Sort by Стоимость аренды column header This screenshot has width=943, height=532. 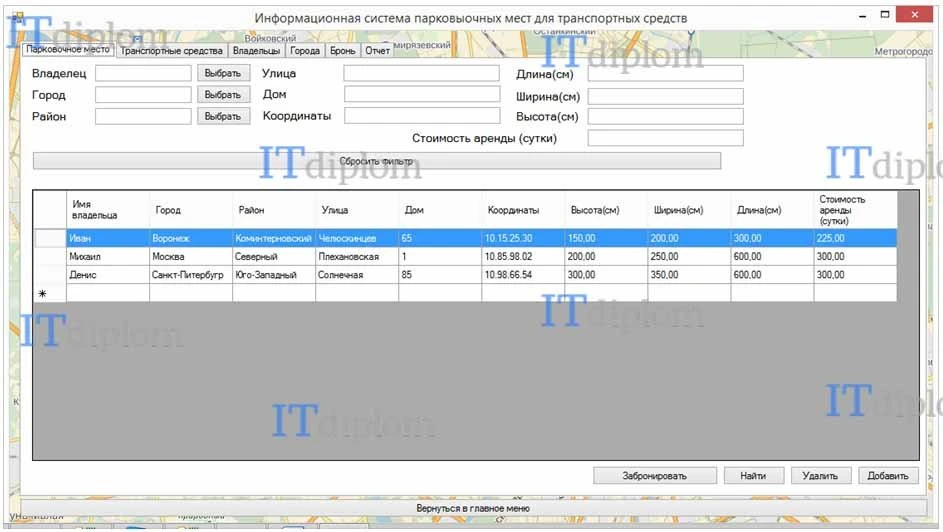point(855,210)
